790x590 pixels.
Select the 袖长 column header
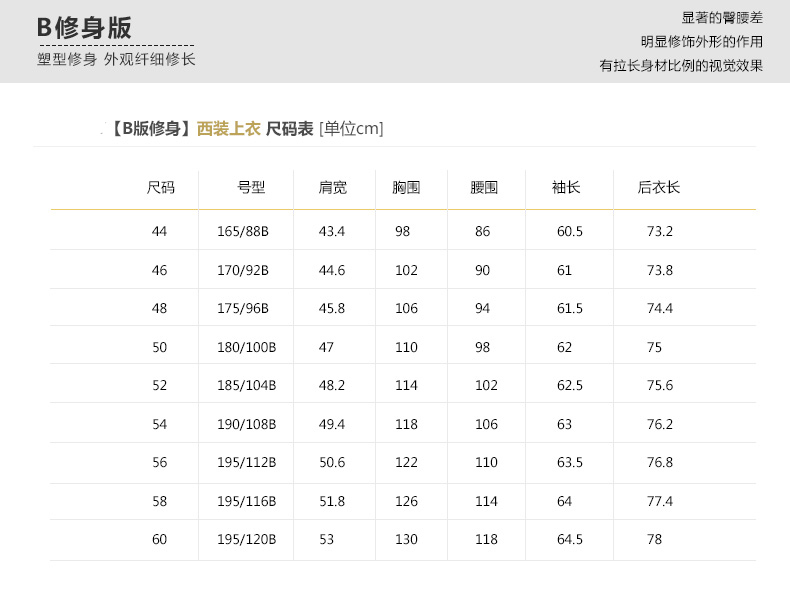point(566,187)
